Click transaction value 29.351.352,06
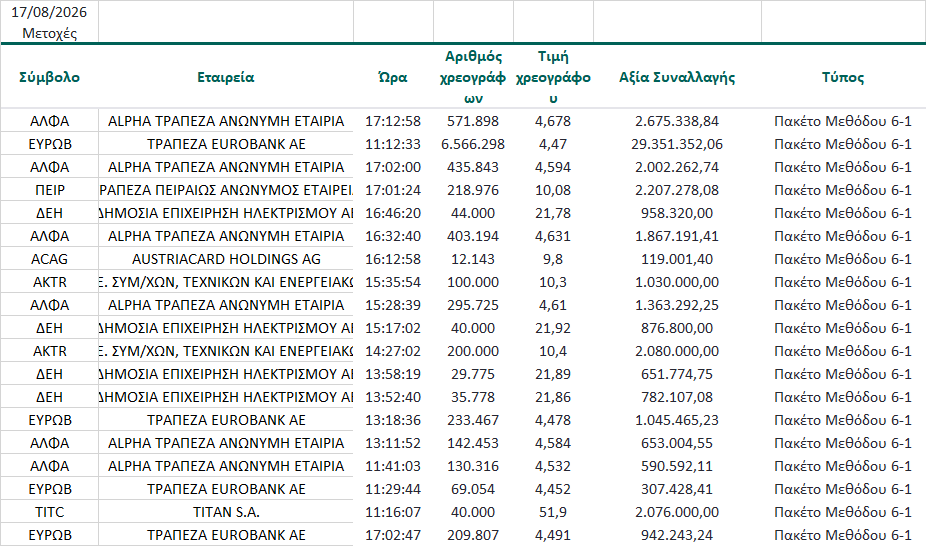Viewport: 926px width, 546px height. 677,144
